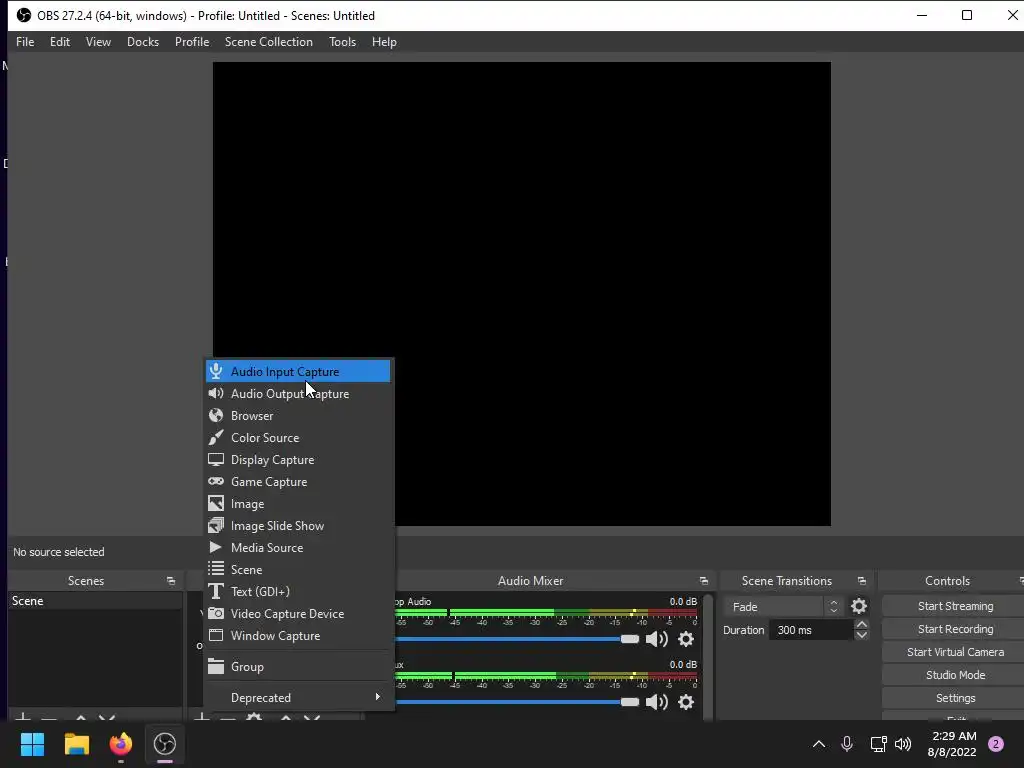Screen dimensions: 1024x768
Task: Choose Video Capture Device camera entry
Action: tap(298, 614)
